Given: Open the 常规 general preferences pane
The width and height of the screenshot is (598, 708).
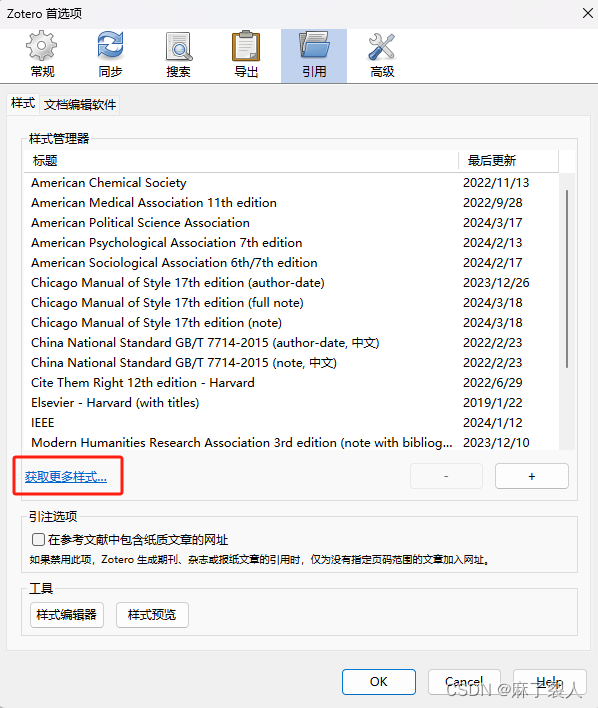Looking at the screenshot, I should (42, 55).
